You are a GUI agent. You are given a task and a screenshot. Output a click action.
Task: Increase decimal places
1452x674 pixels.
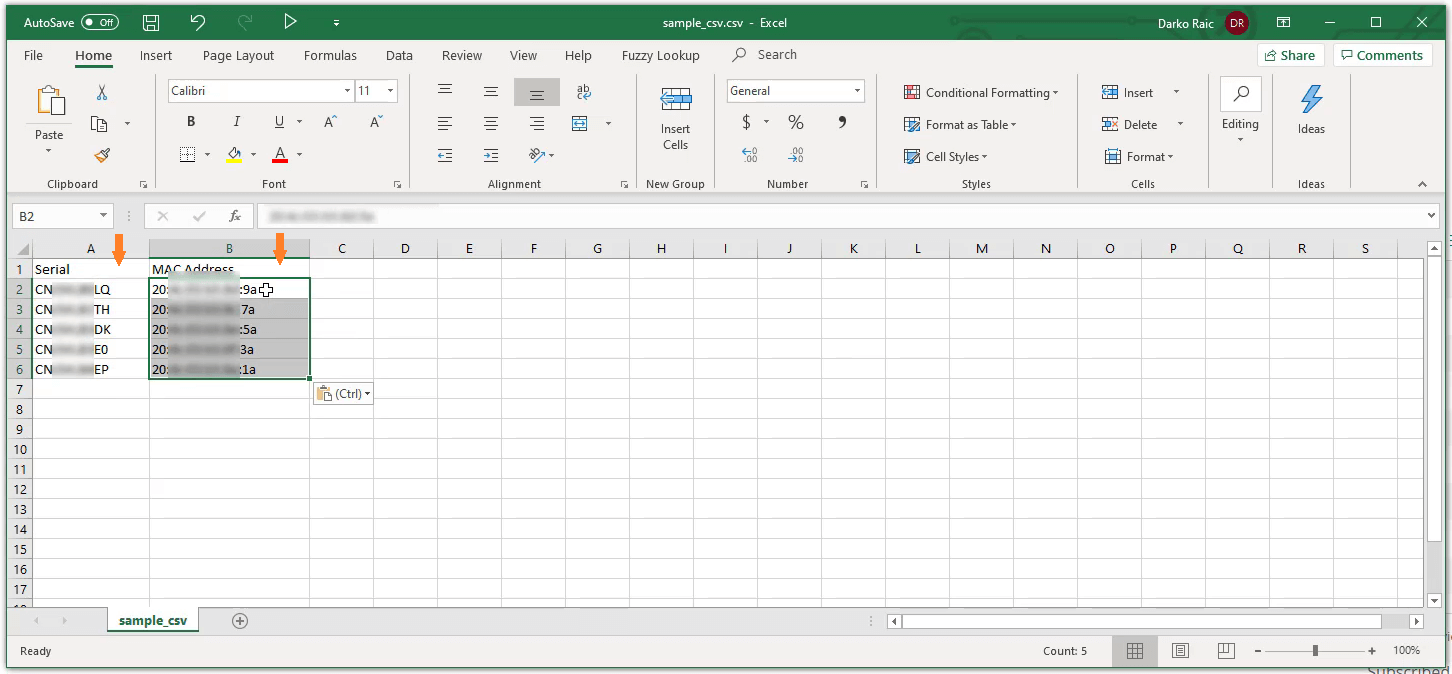pos(750,155)
